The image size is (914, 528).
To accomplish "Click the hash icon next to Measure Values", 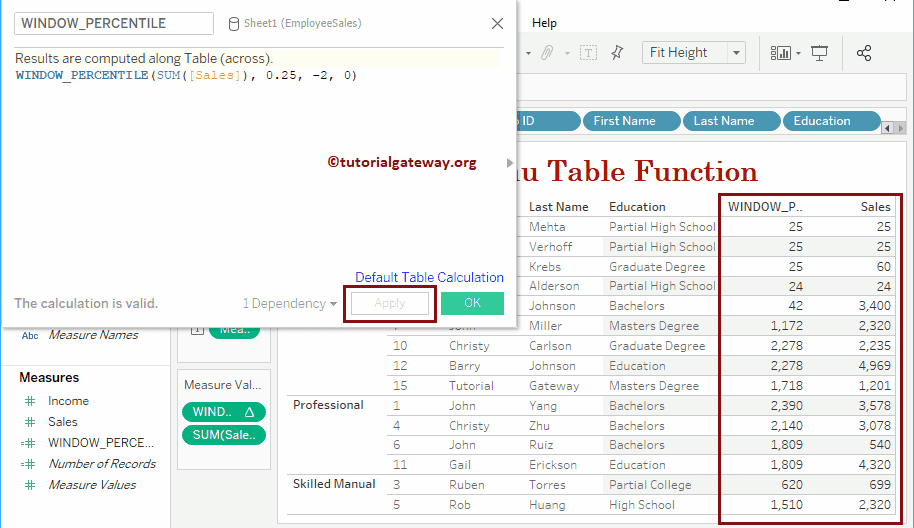I will click(30, 485).
